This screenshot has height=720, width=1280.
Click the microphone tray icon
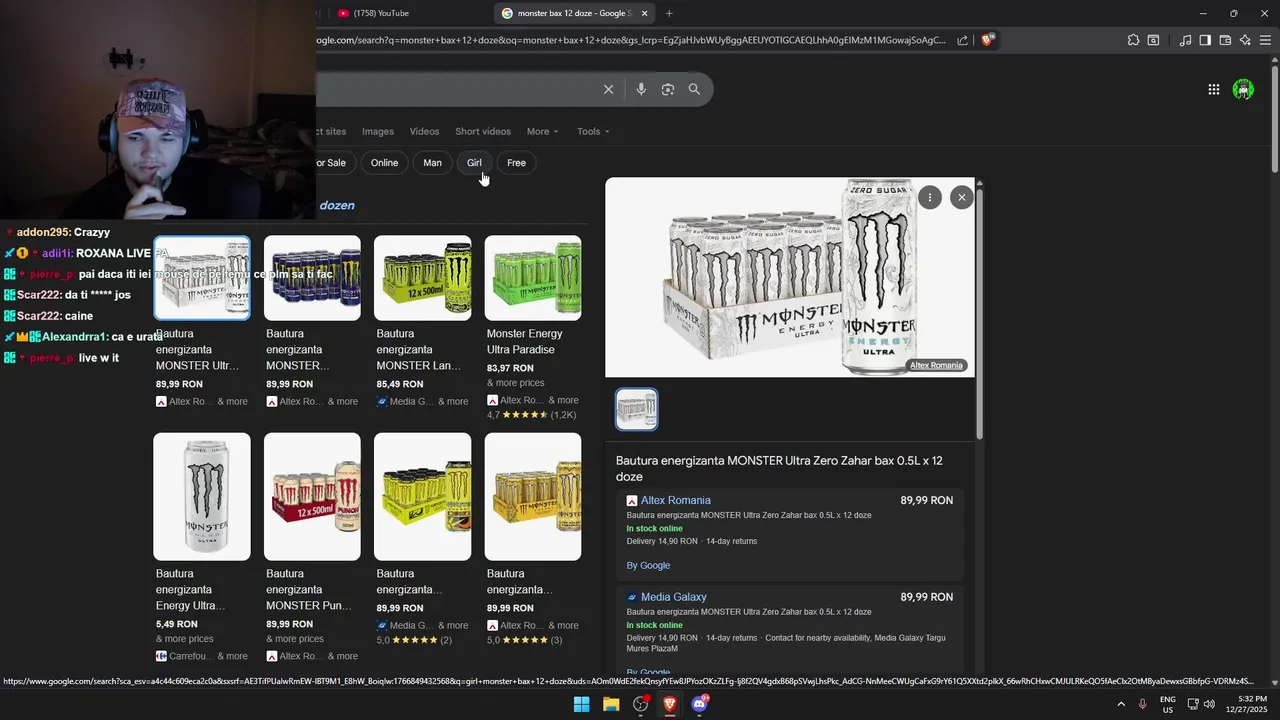(x=1142, y=704)
